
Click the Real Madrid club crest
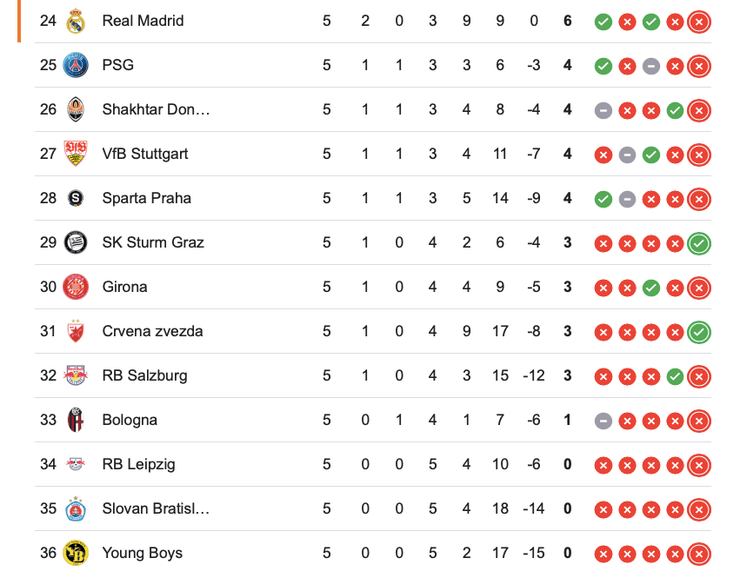click(76, 21)
